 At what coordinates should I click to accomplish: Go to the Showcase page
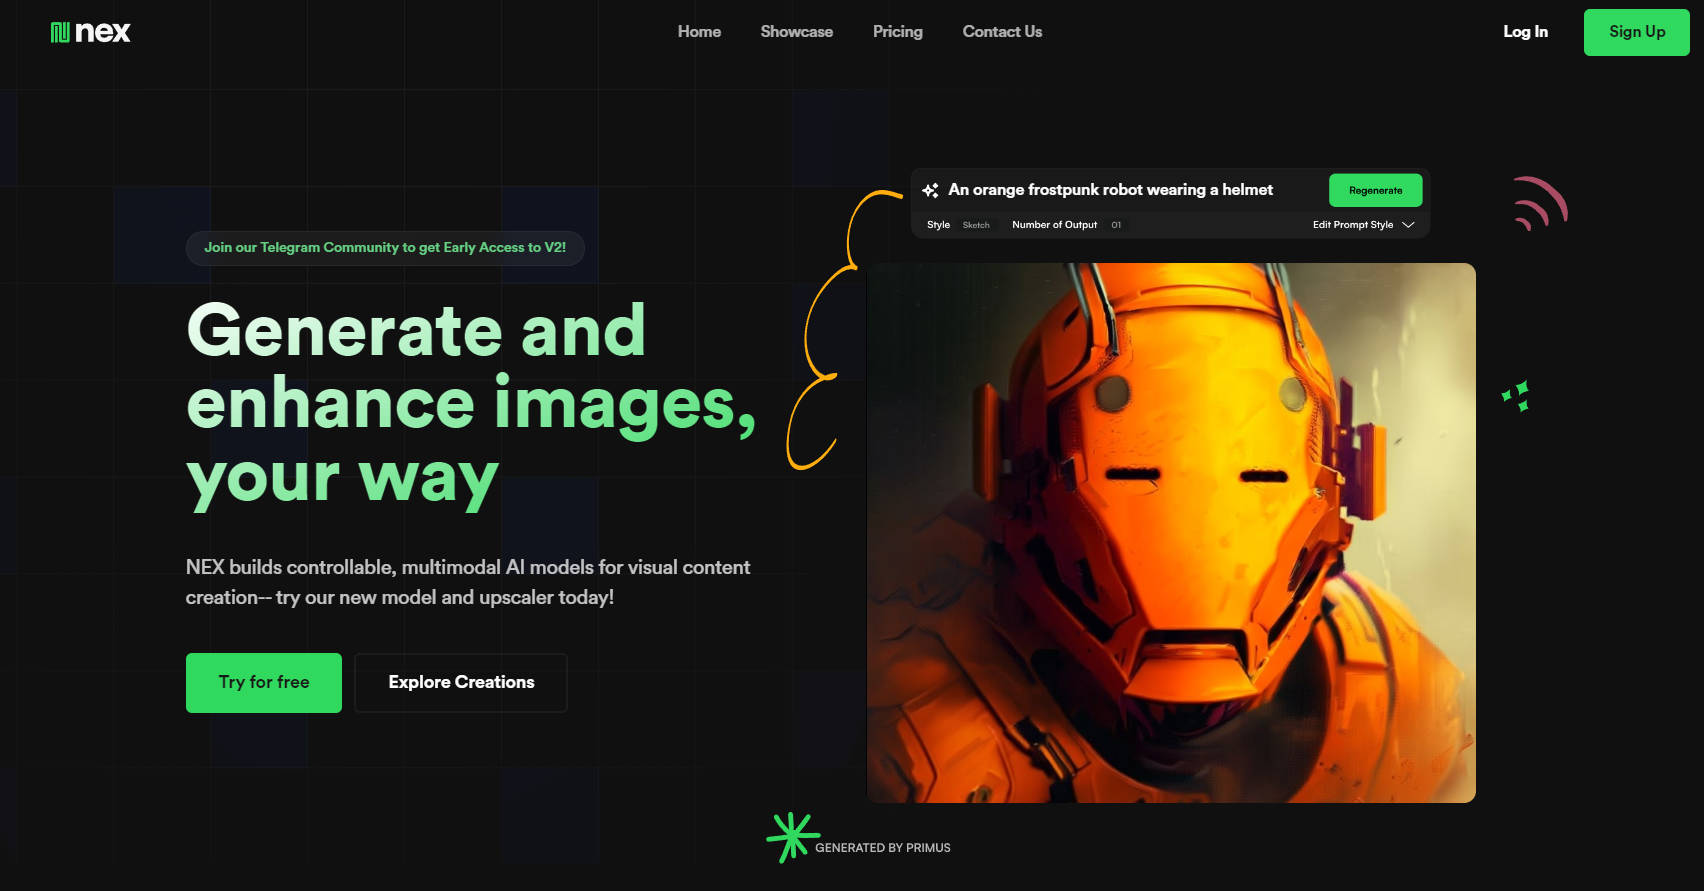click(x=796, y=32)
